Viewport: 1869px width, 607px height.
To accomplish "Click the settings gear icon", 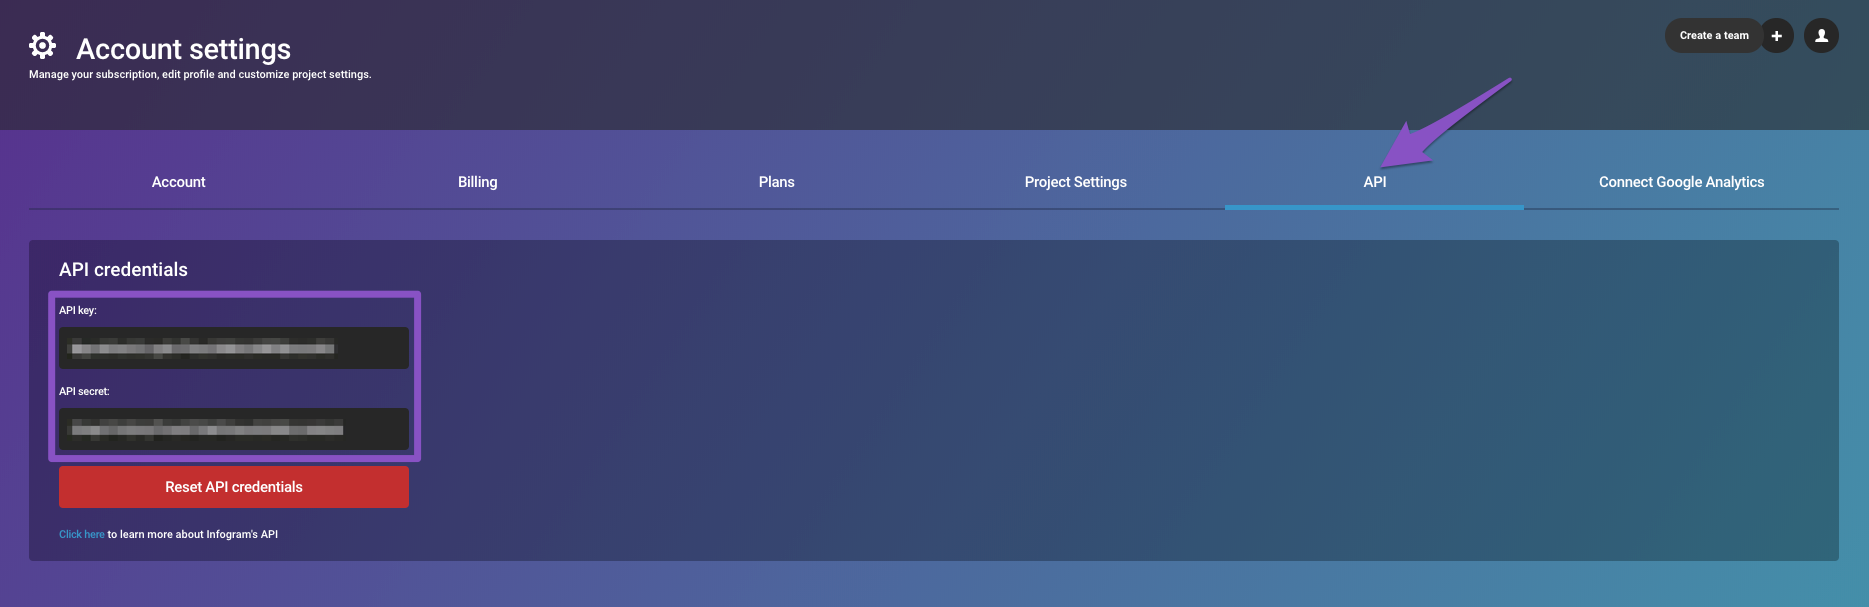I will pyautogui.click(x=42, y=46).
